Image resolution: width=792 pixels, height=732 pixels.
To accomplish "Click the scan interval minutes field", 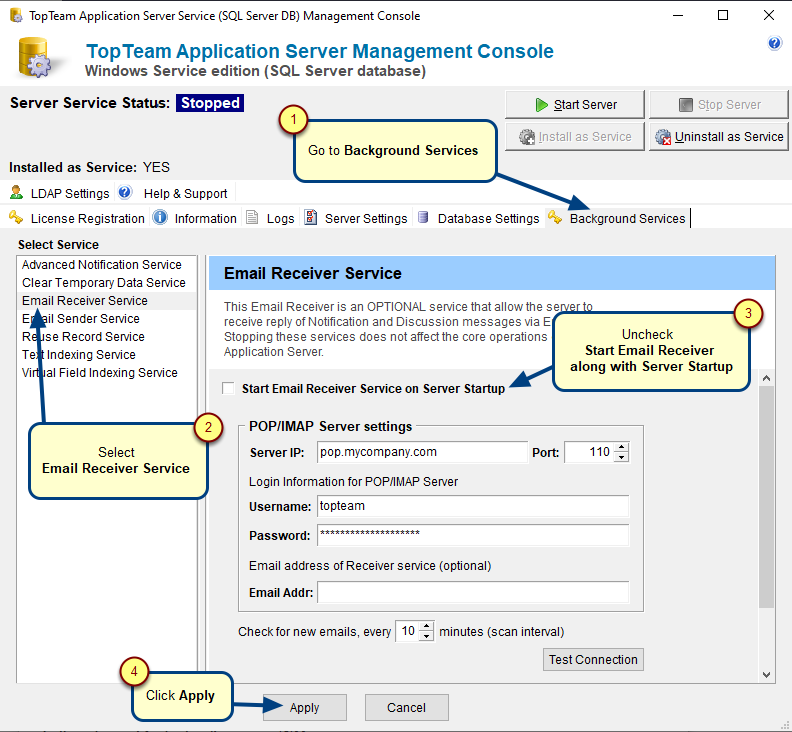I will (408, 631).
